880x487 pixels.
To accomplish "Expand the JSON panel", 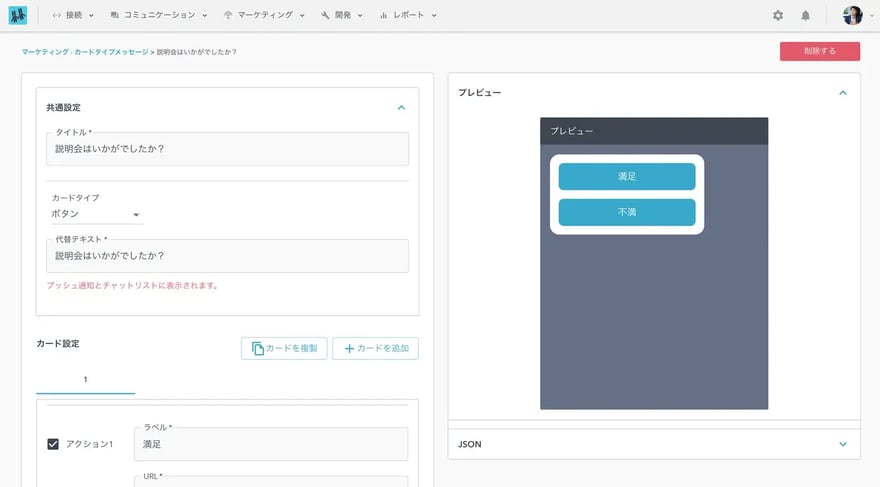I will click(842, 444).
